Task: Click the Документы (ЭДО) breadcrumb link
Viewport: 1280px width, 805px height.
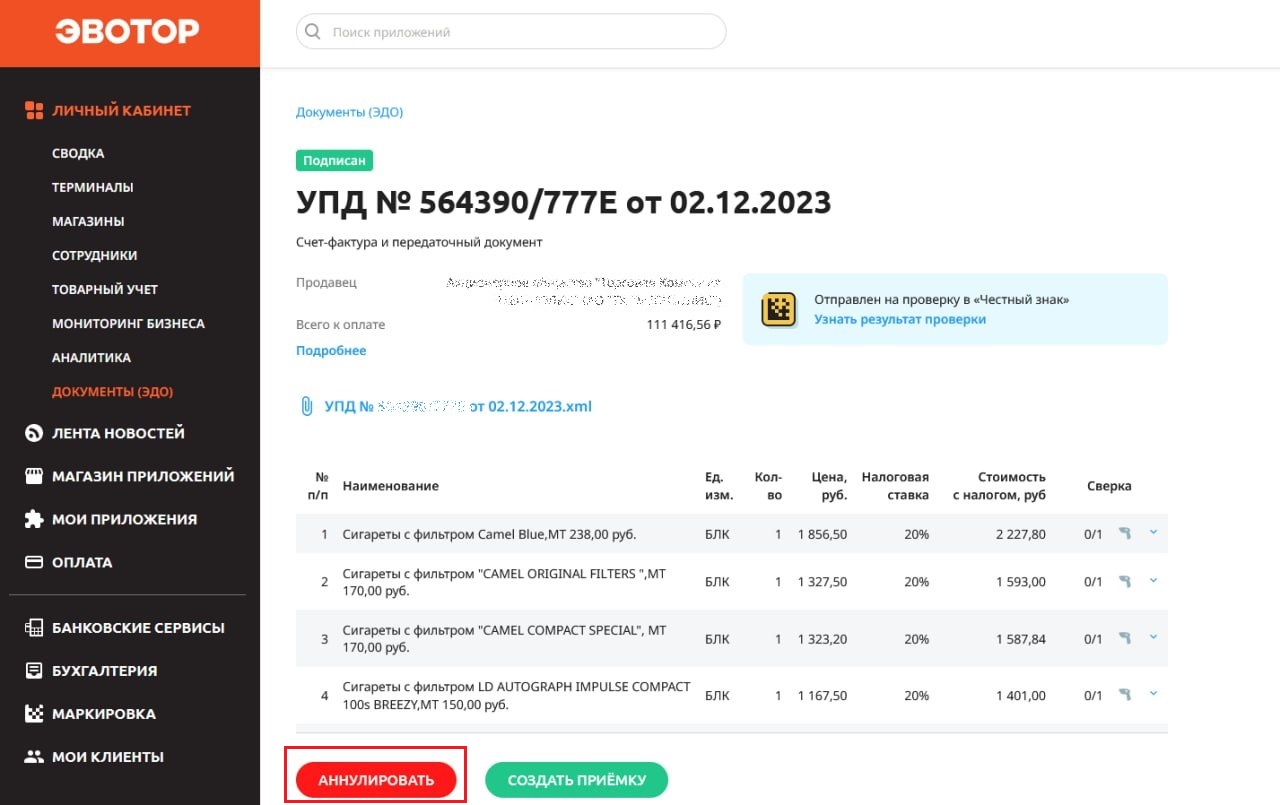Action: [349, 112]
